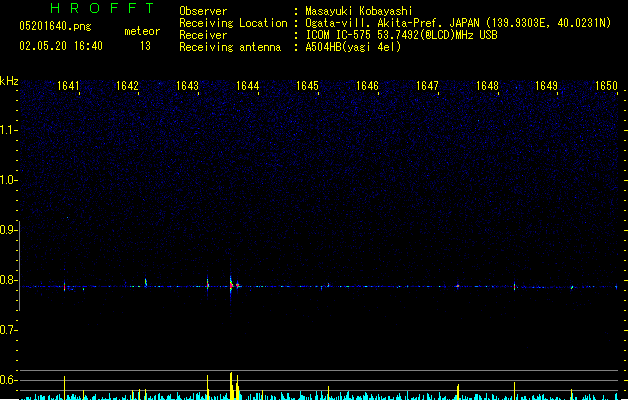629x400 pixels.
Task: Select the file name 05201640.png
Action: [55, 26]
